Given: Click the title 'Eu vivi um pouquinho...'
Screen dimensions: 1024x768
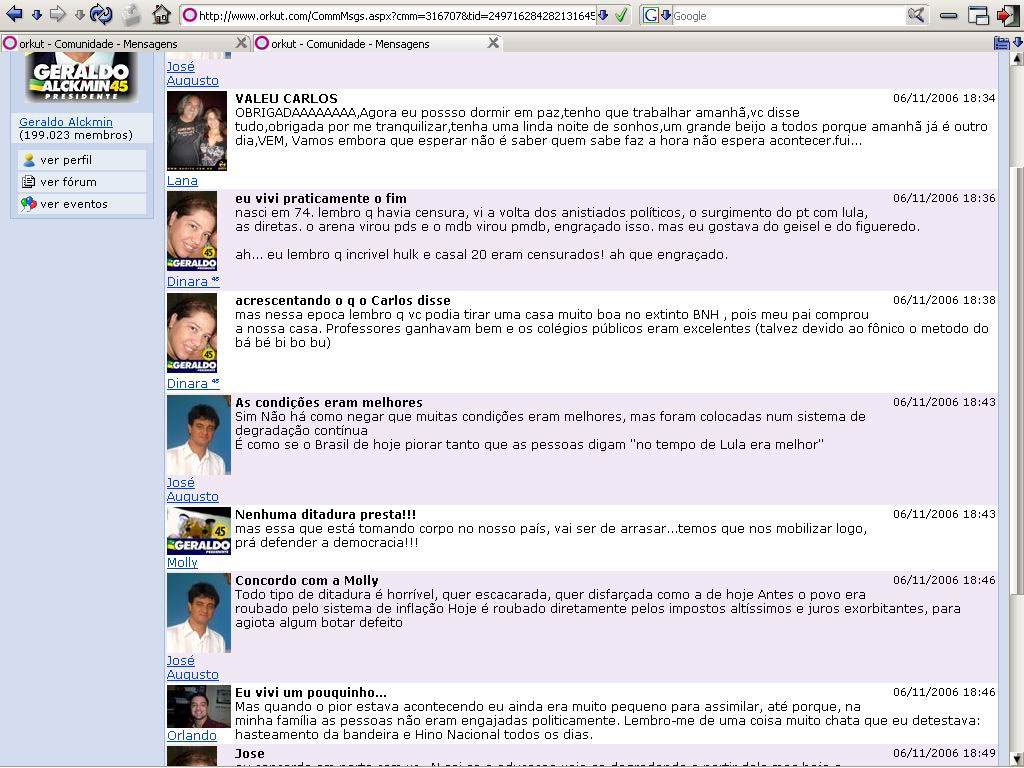Looking at the screenshot, I should coord(311,693).
